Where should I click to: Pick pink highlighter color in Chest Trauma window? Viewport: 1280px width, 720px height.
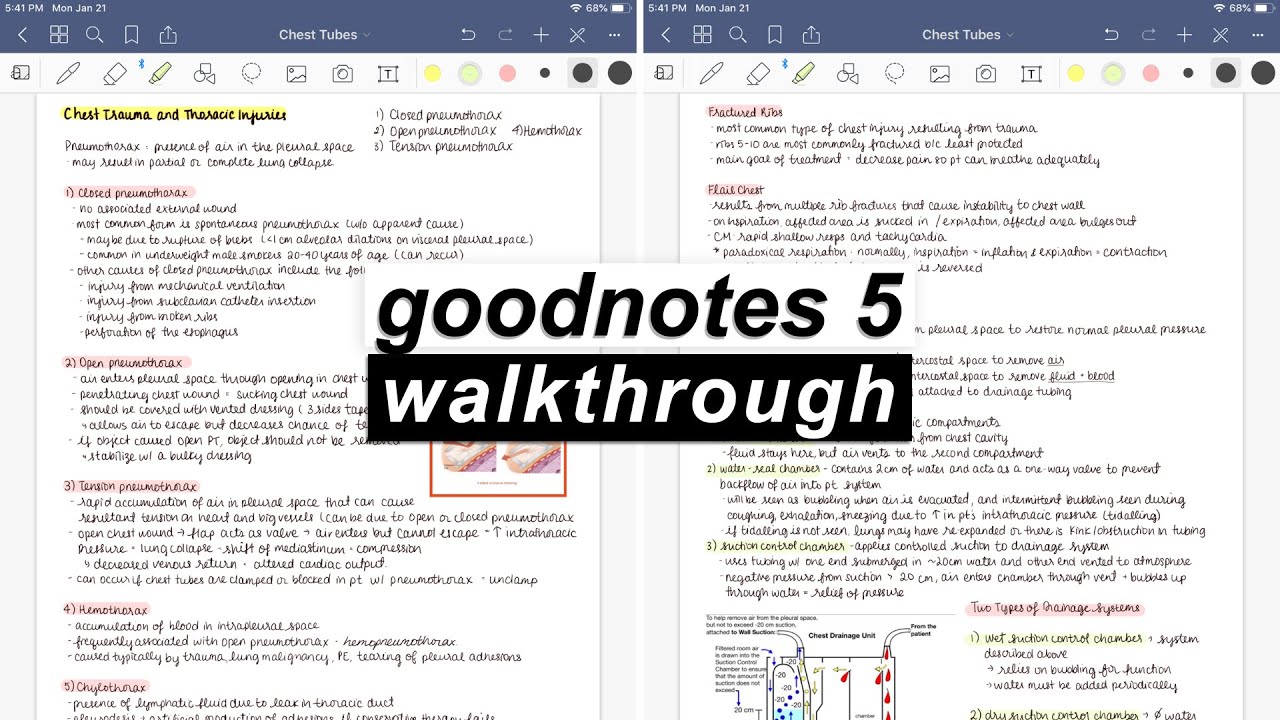[x=507, y=73]
